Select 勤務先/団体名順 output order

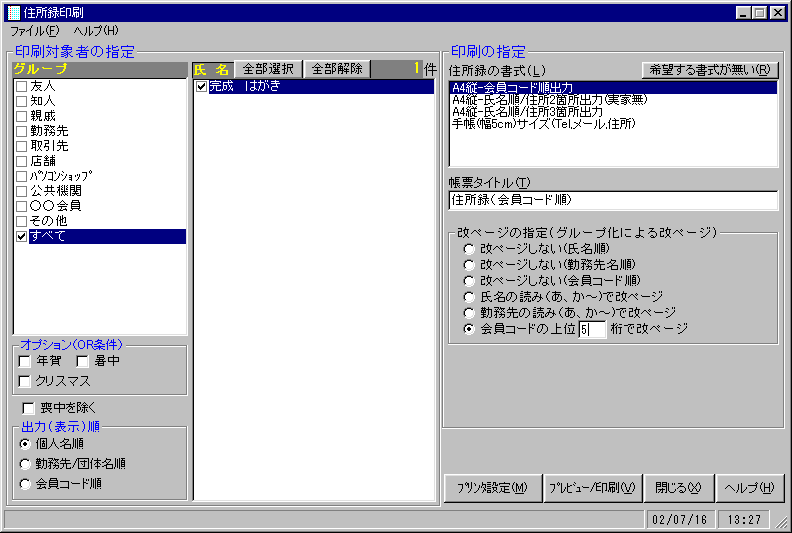pos(26,464)
